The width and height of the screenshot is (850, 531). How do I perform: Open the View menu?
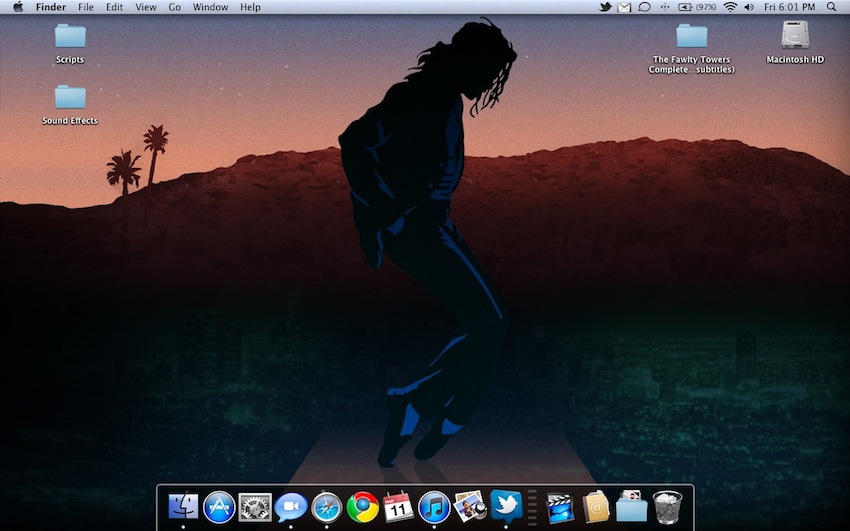(145, 7)
